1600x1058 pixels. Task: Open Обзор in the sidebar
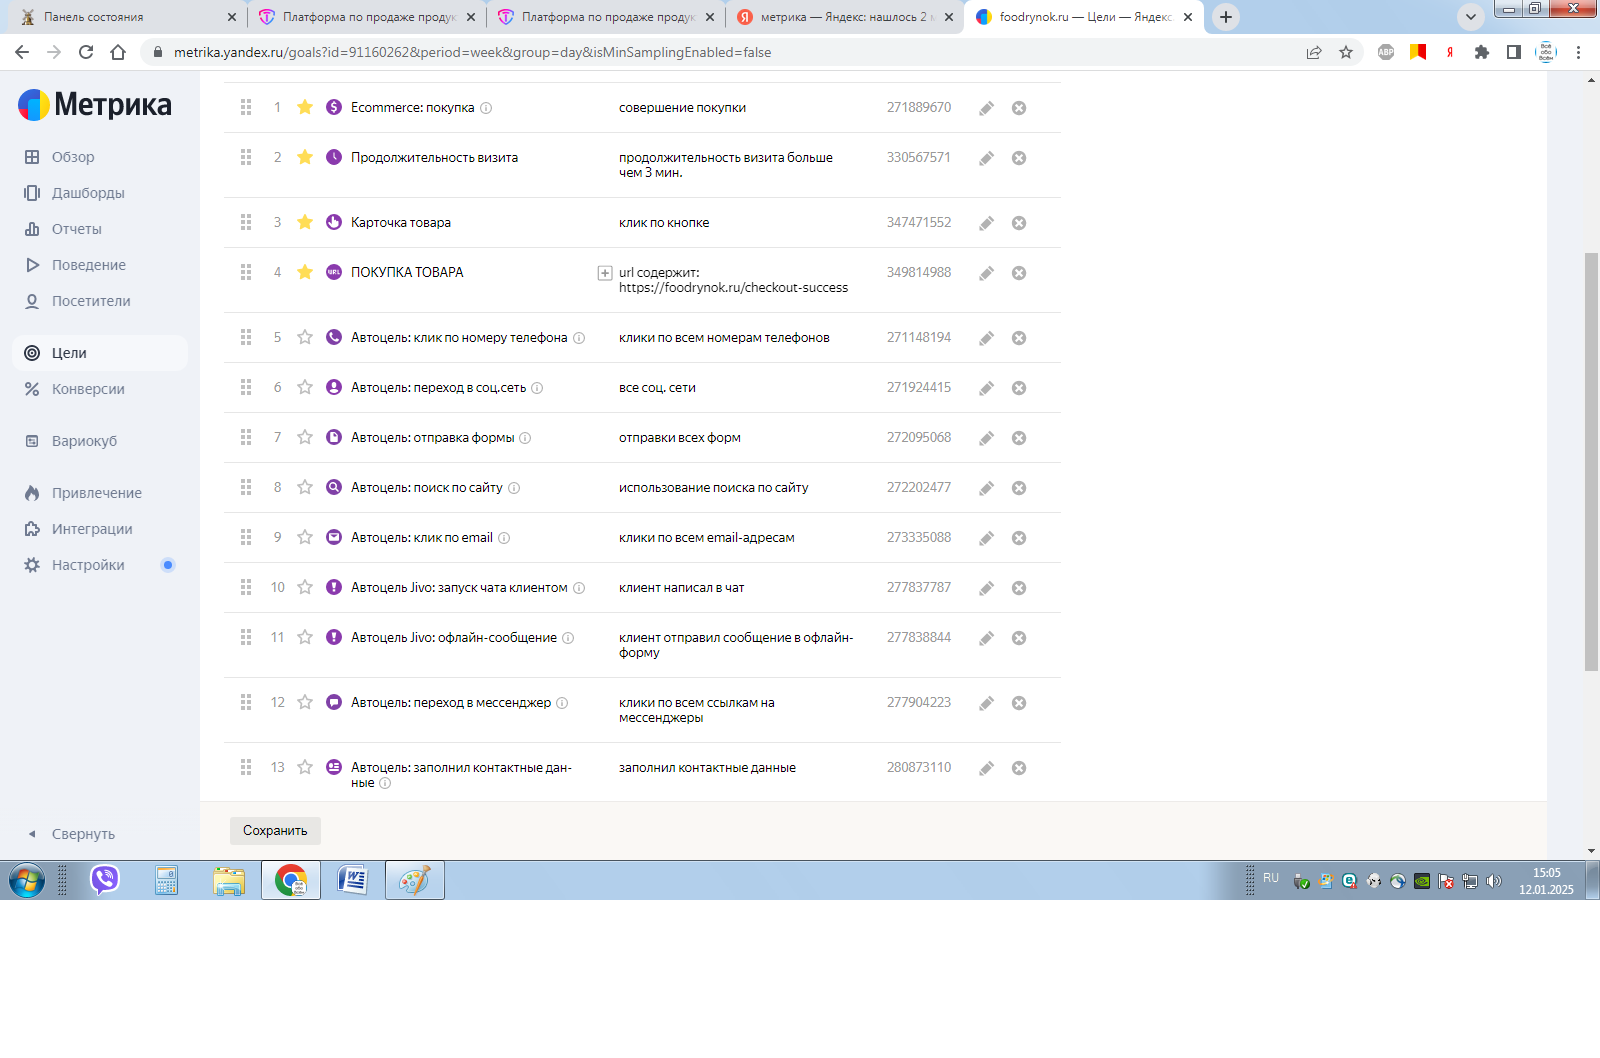(x=100, y=157)
